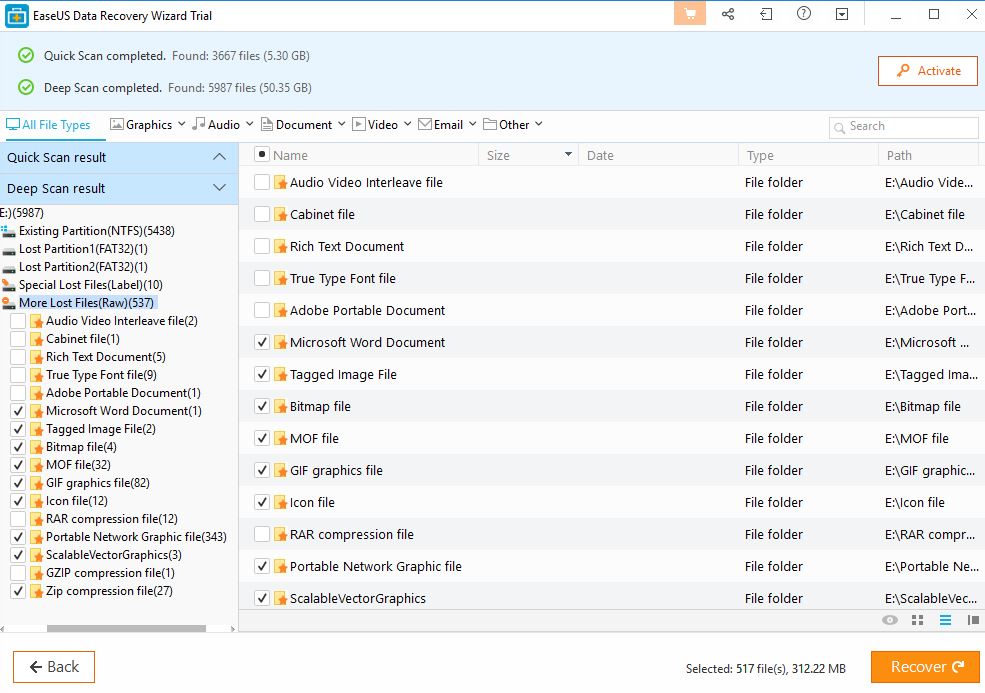985x693 pixels.
Task: Sort by the Name column header
Action: [290, 155]
